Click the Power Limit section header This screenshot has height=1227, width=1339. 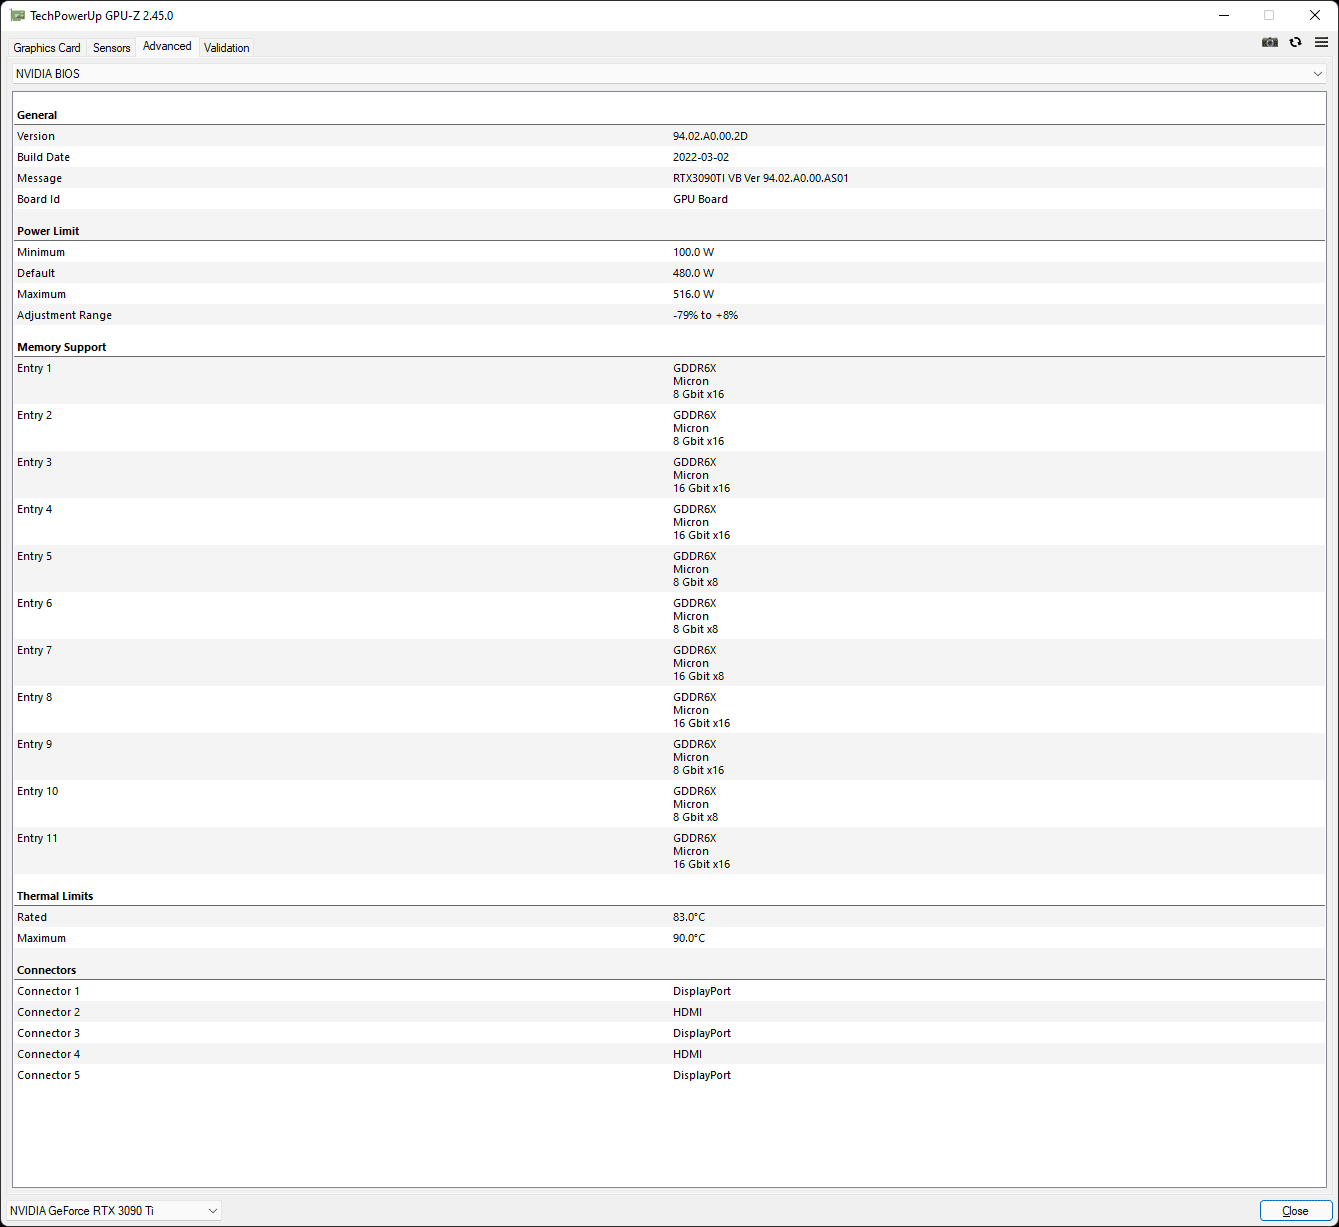coord(48,231)
